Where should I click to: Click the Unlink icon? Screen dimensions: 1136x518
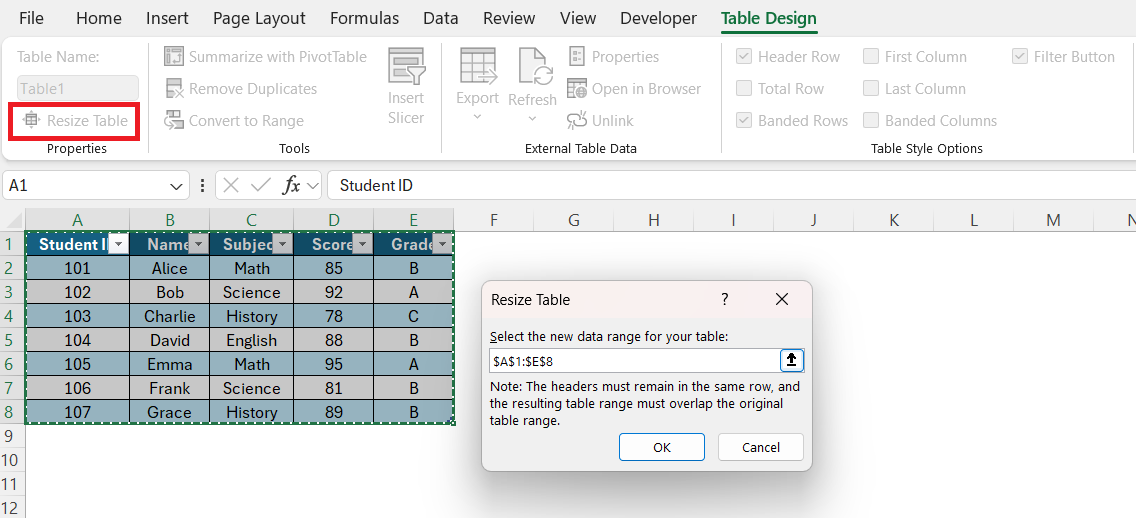(x=577, y=120)
